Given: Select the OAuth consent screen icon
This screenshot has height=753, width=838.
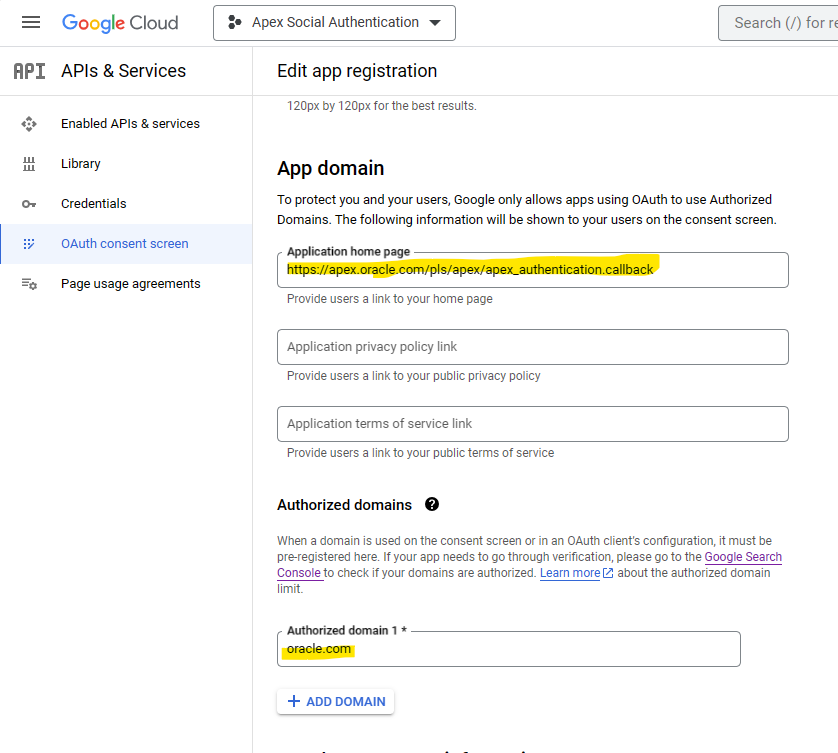Looking at the screenshot, I should click(x=30, y=243).
